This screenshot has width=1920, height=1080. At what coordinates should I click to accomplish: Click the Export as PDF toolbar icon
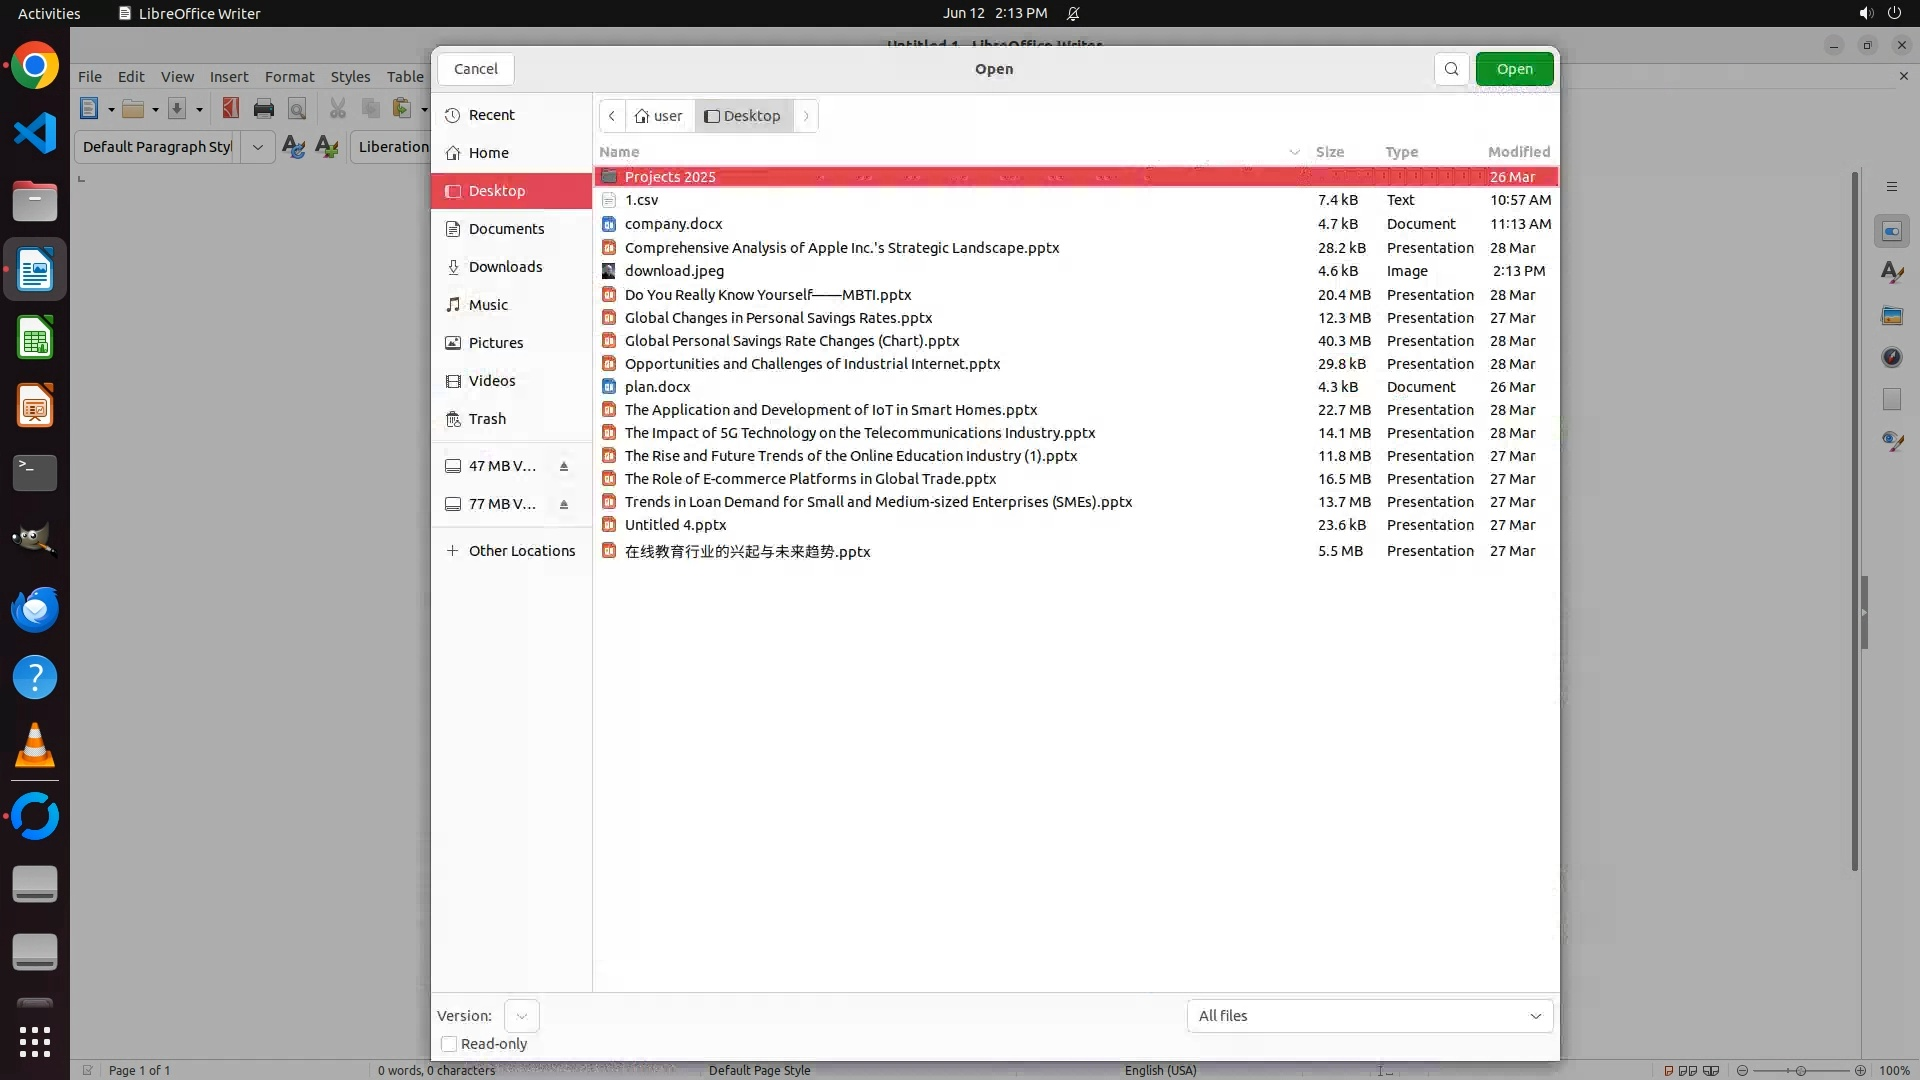pos(230,109)
